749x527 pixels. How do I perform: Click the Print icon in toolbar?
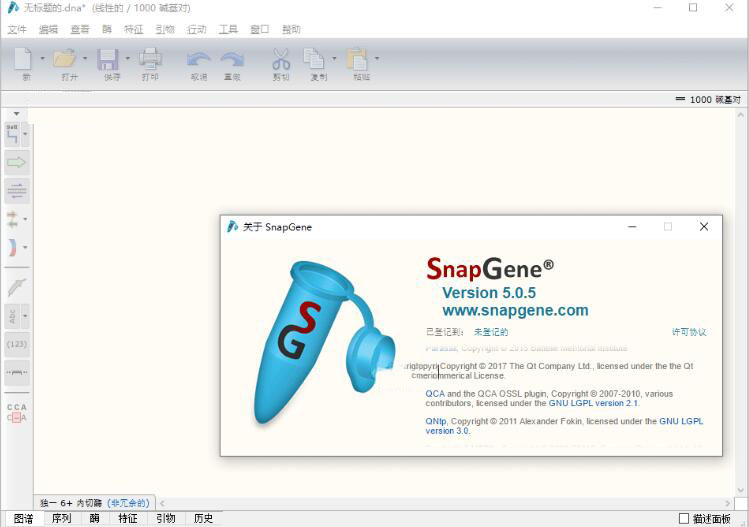[x=150, y=60]
